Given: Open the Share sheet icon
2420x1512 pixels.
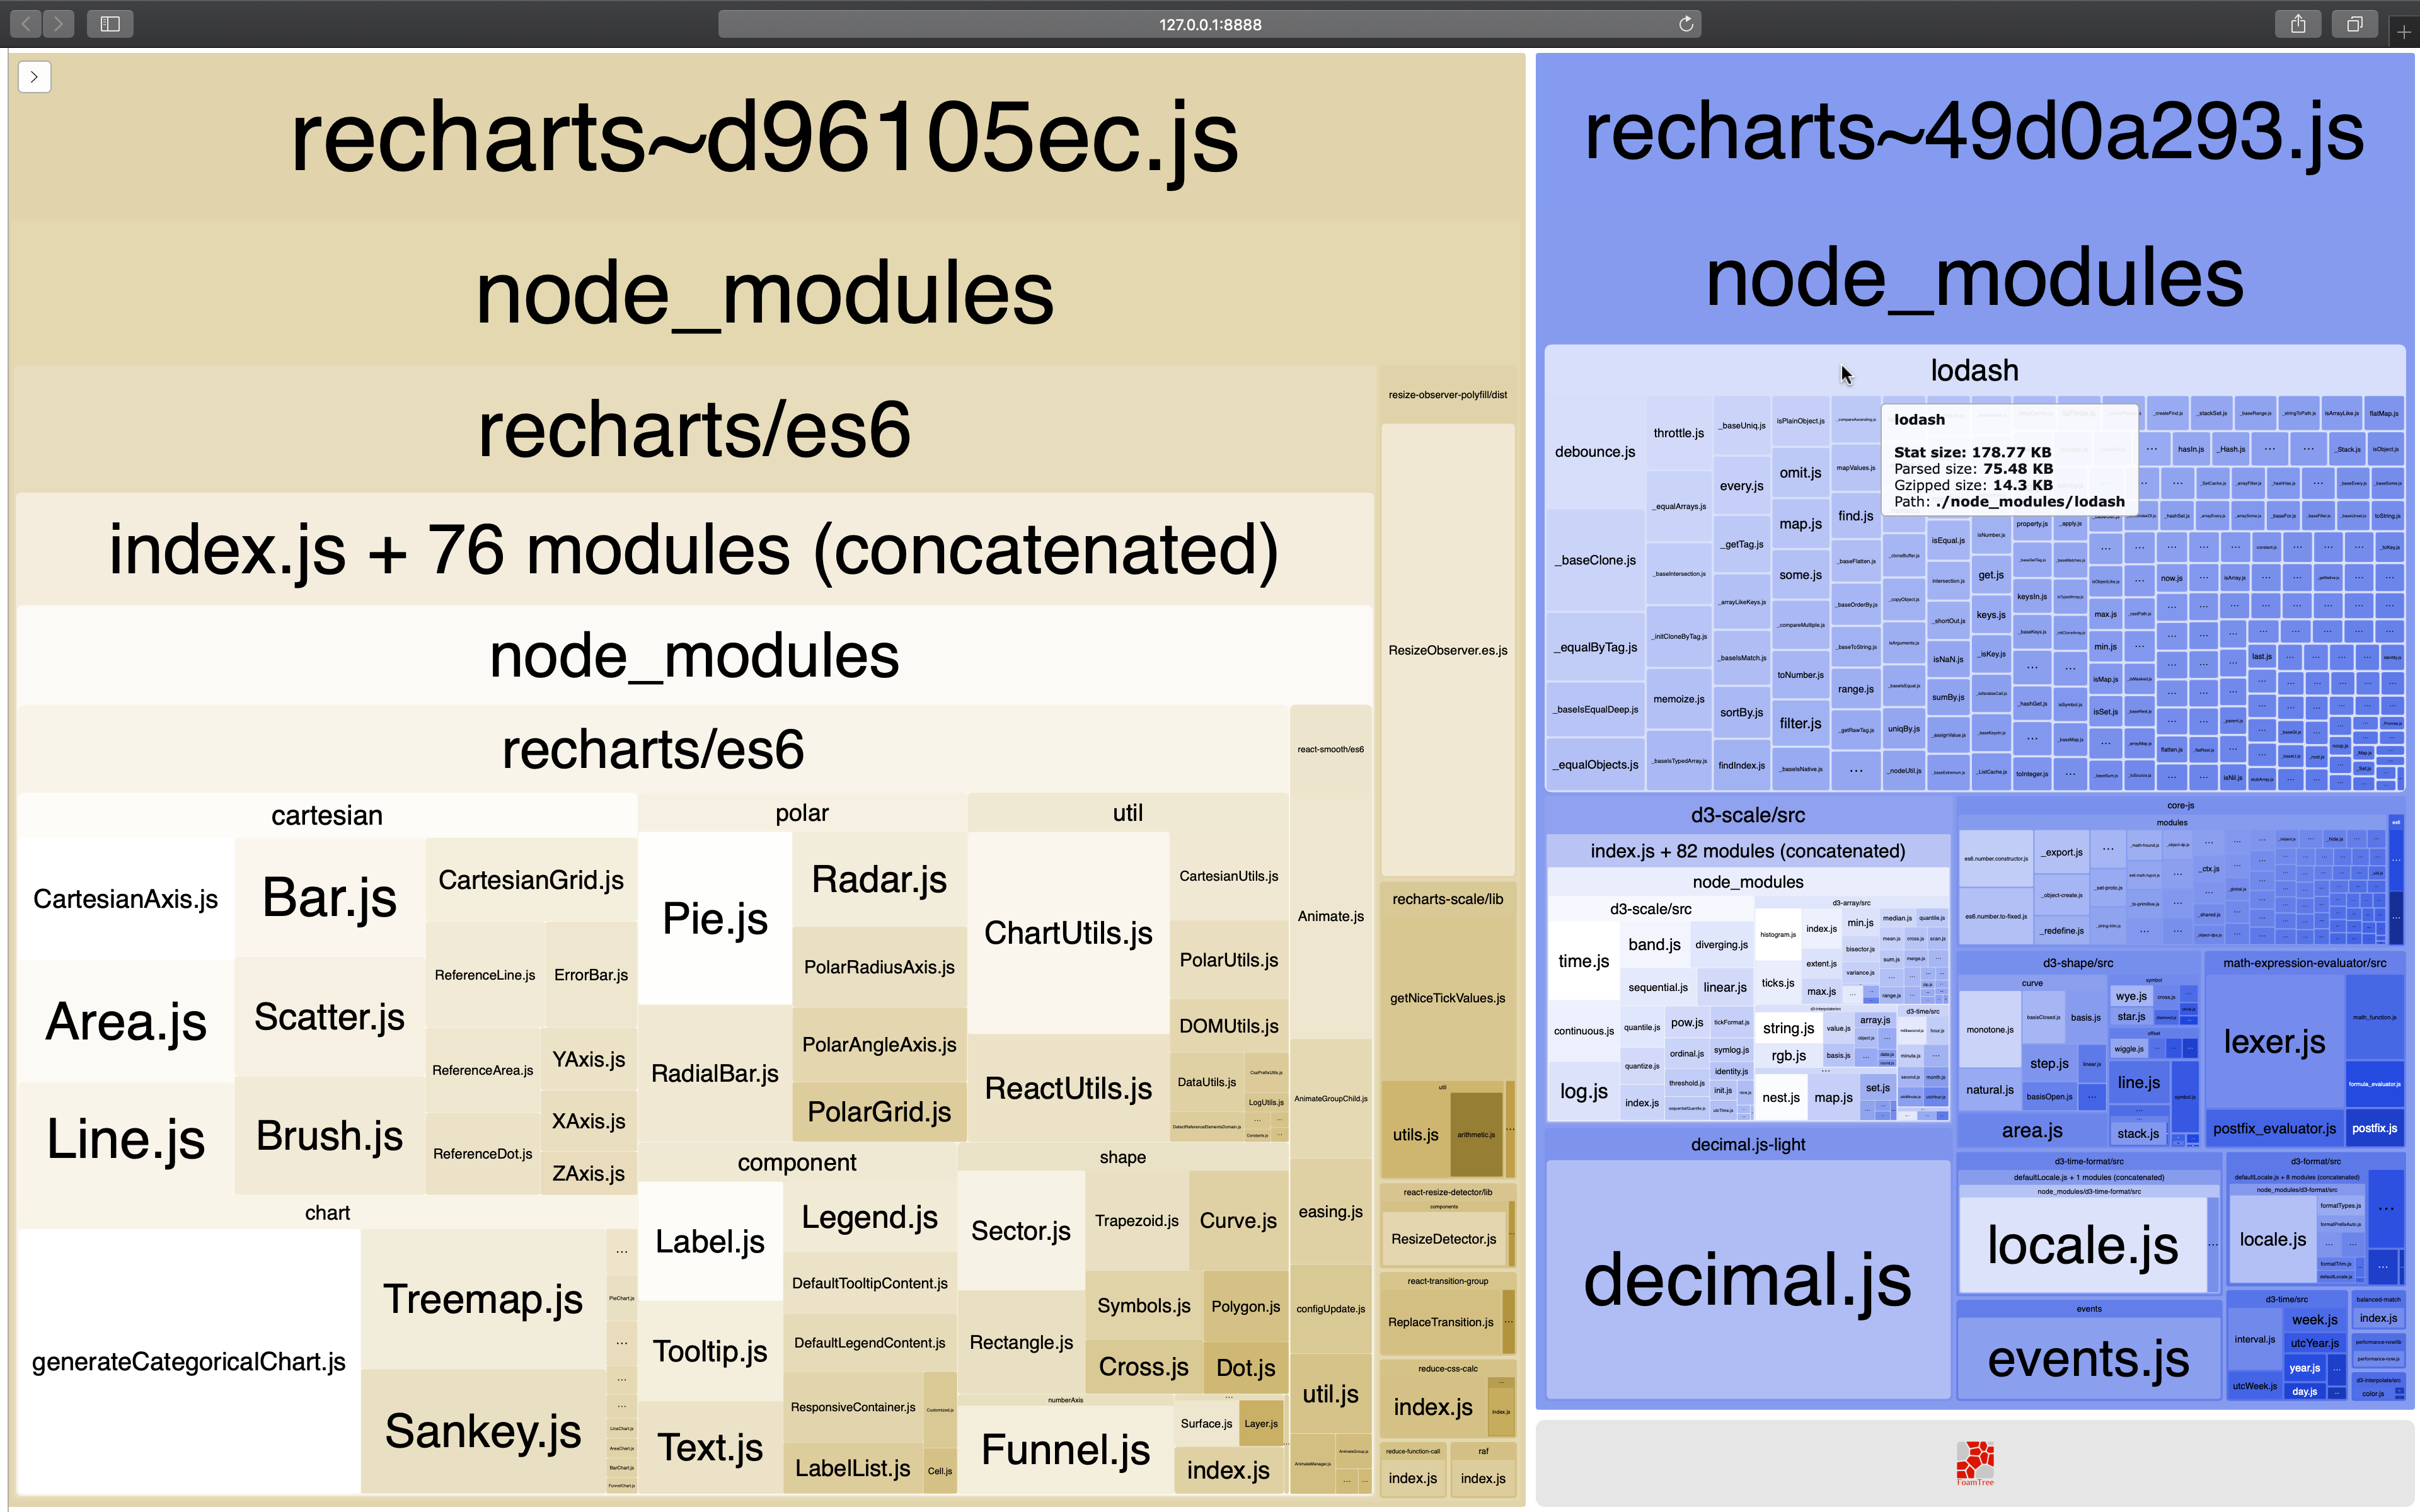Looking at the screenshot, I should click(2298, 24).
